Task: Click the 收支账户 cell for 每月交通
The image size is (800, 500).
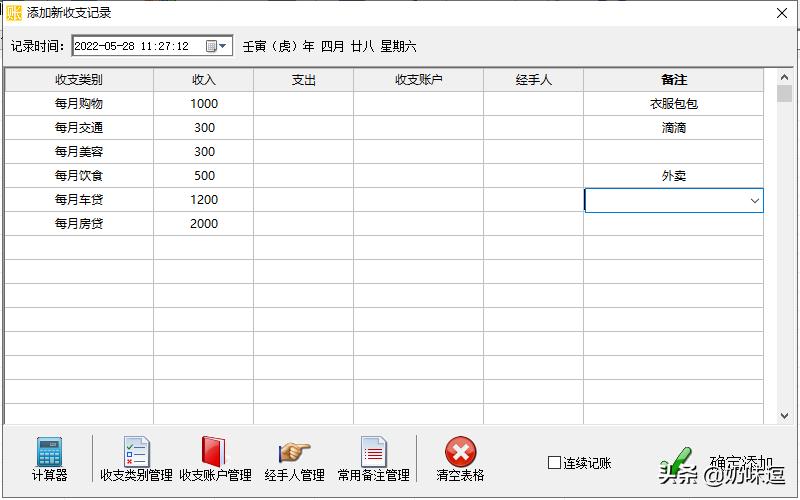Action: (x=418, y=128)
